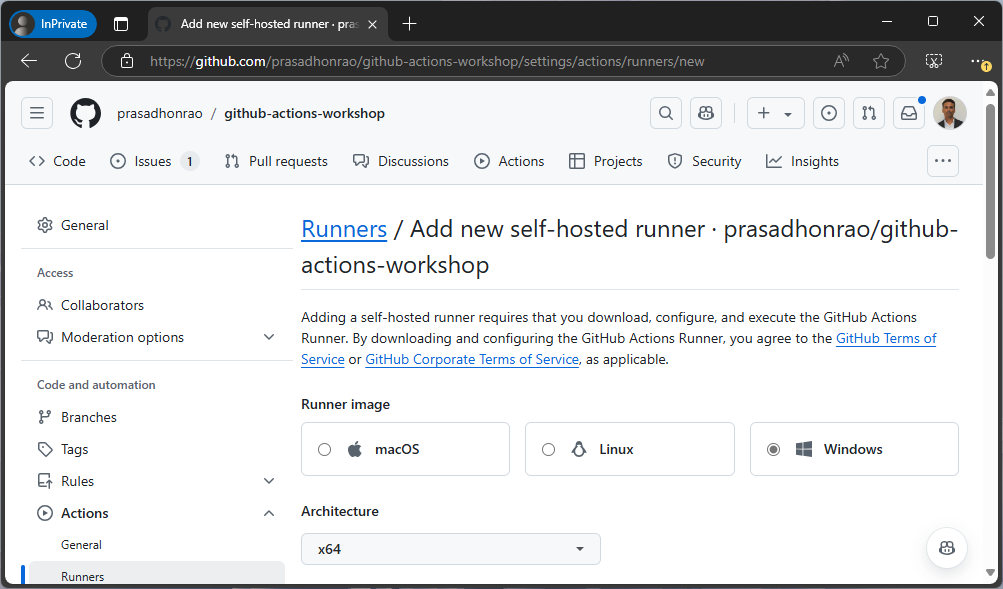Open the Actions repository tab

coord(509,161)
